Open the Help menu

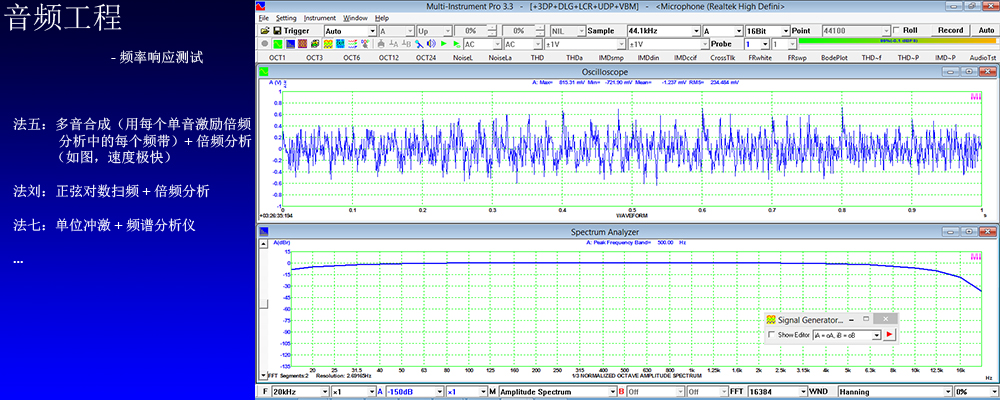tap(381, 18)
